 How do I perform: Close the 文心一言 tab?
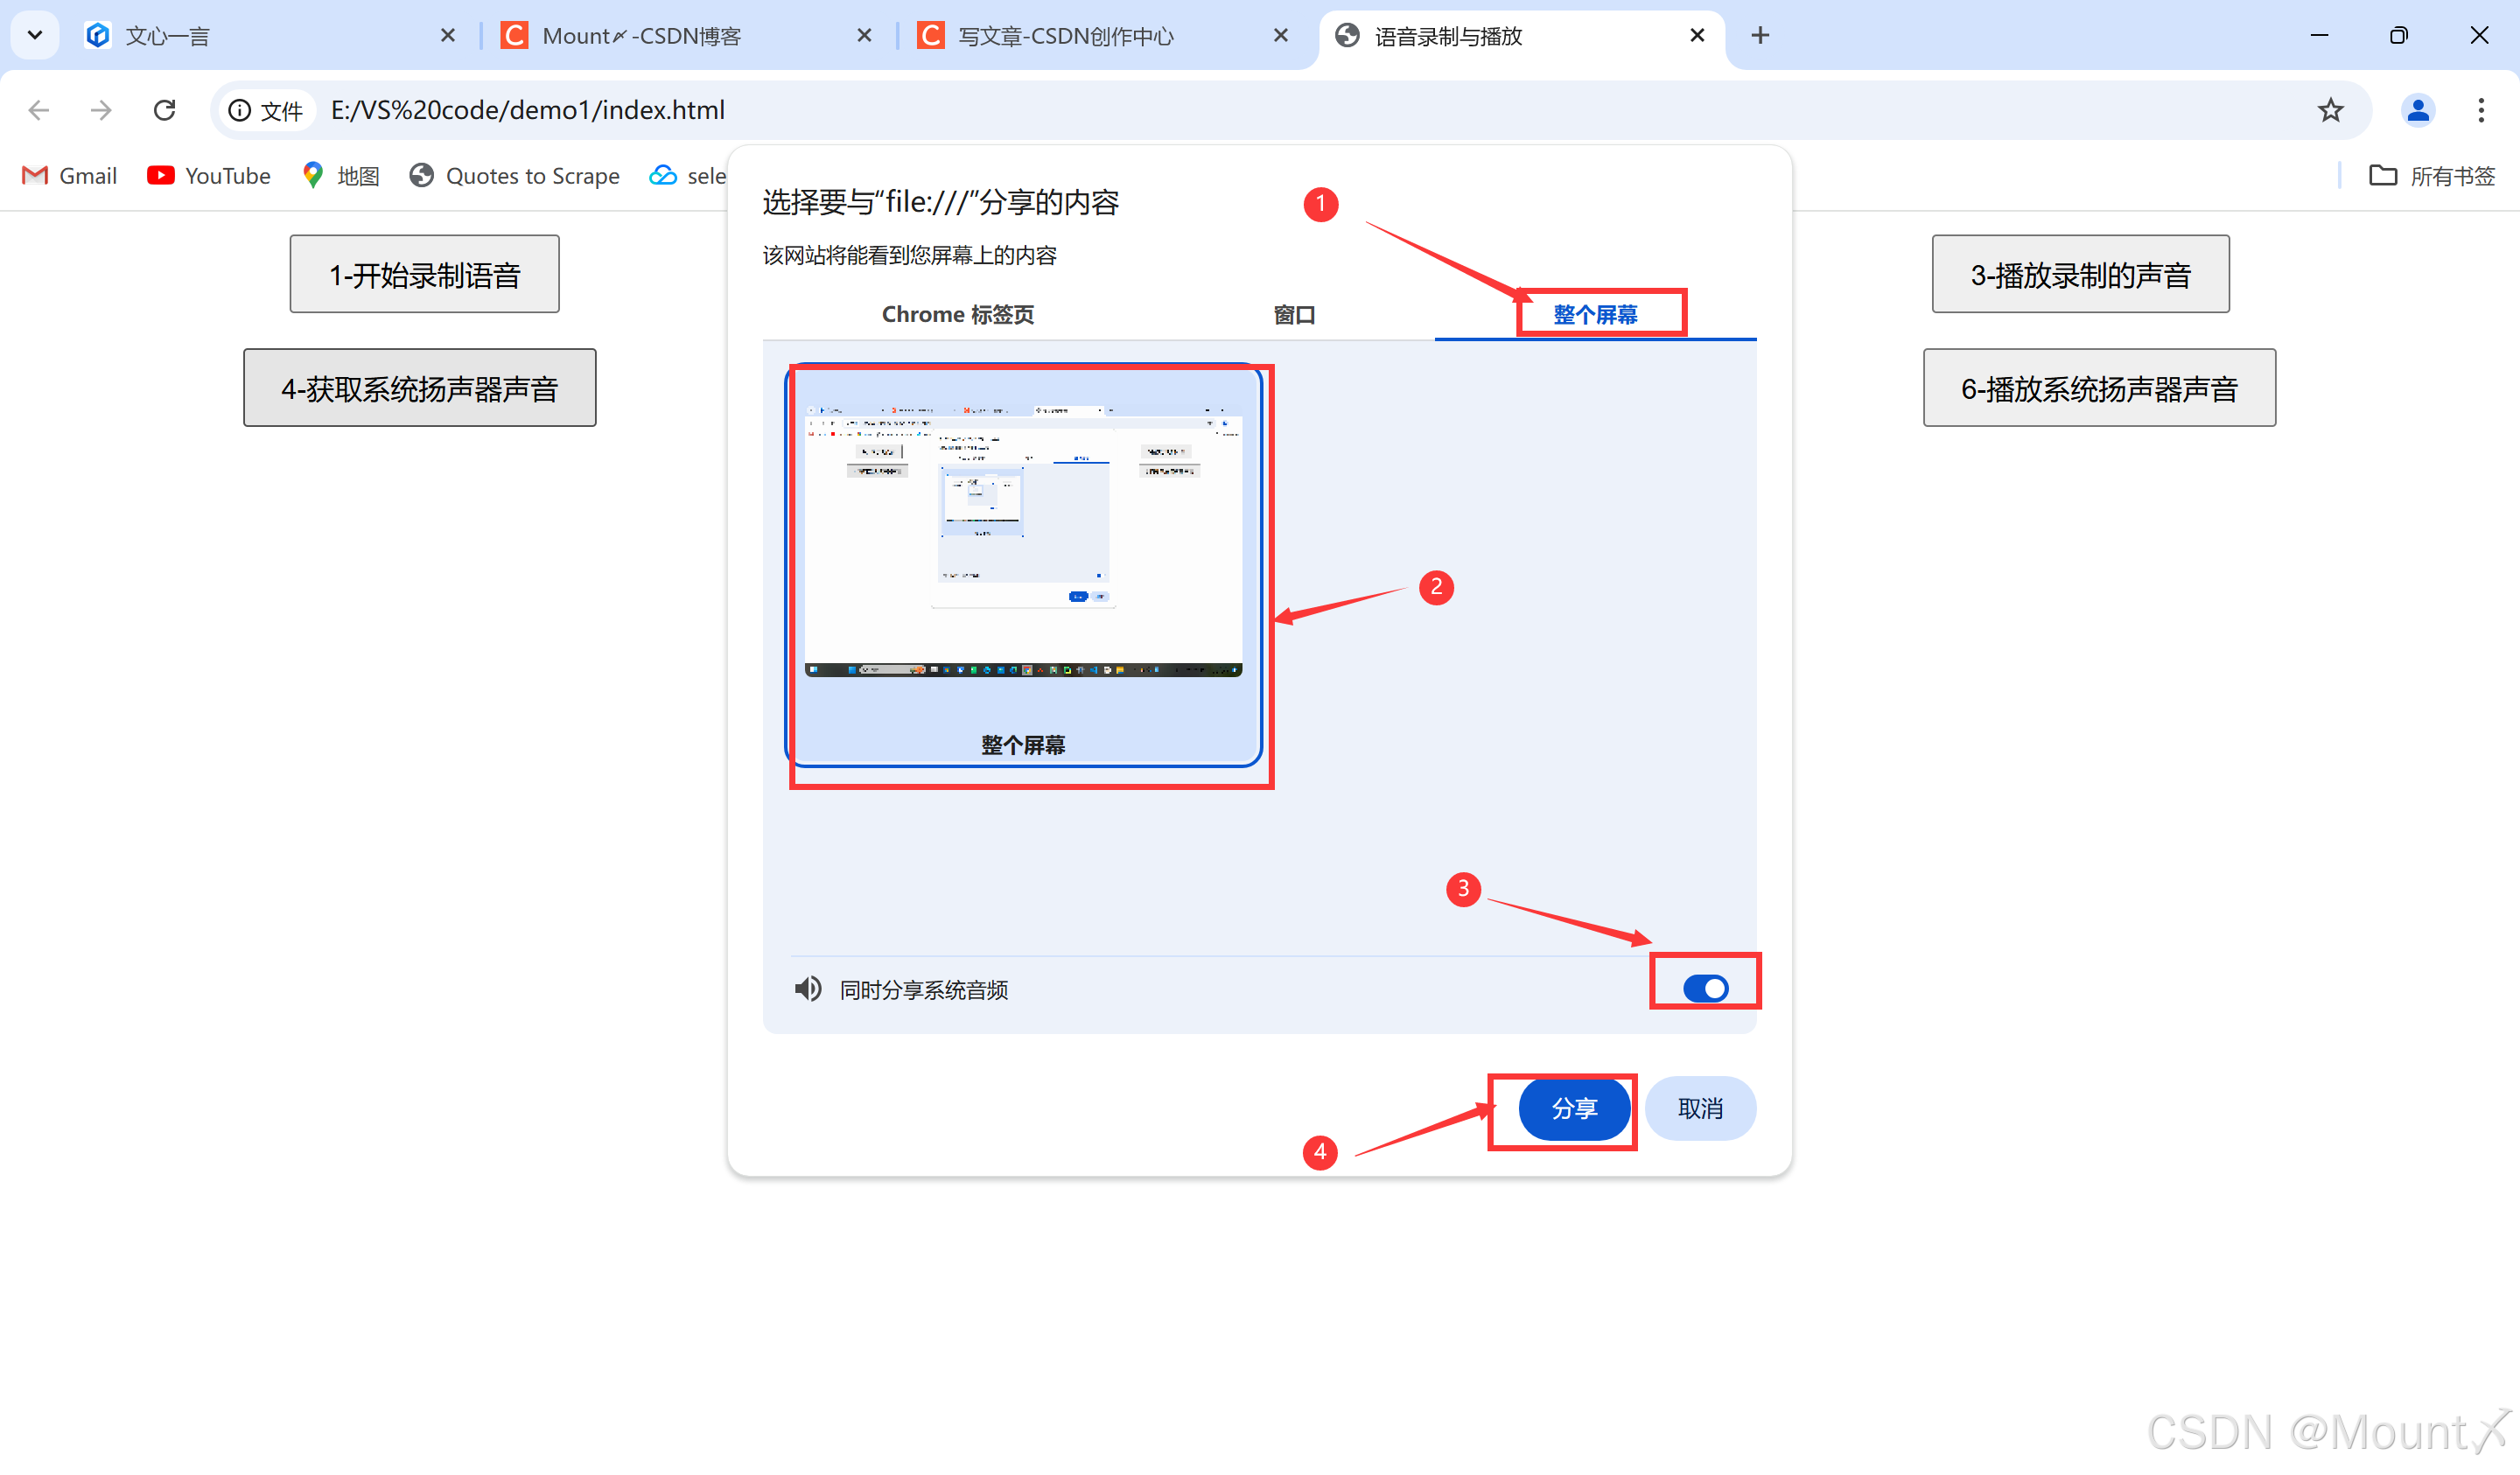click(448, 36)
